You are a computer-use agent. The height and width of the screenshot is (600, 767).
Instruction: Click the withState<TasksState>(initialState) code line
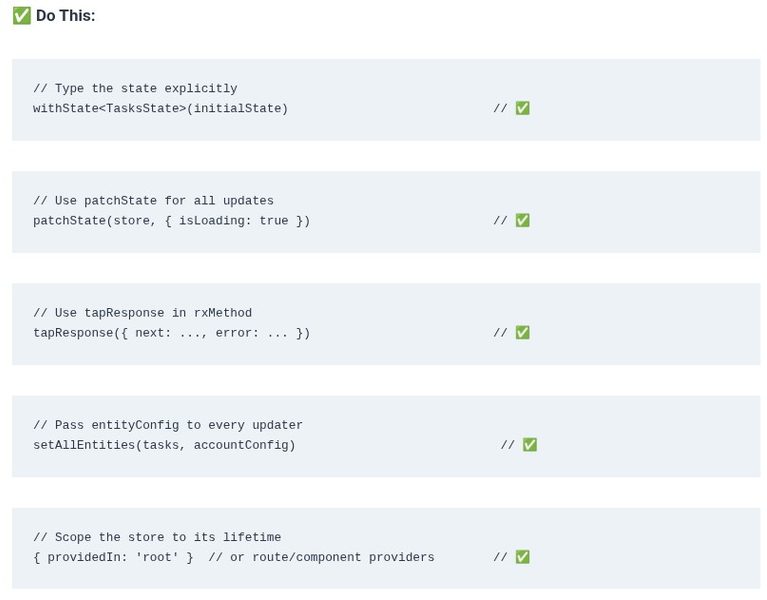coord(160,109)
